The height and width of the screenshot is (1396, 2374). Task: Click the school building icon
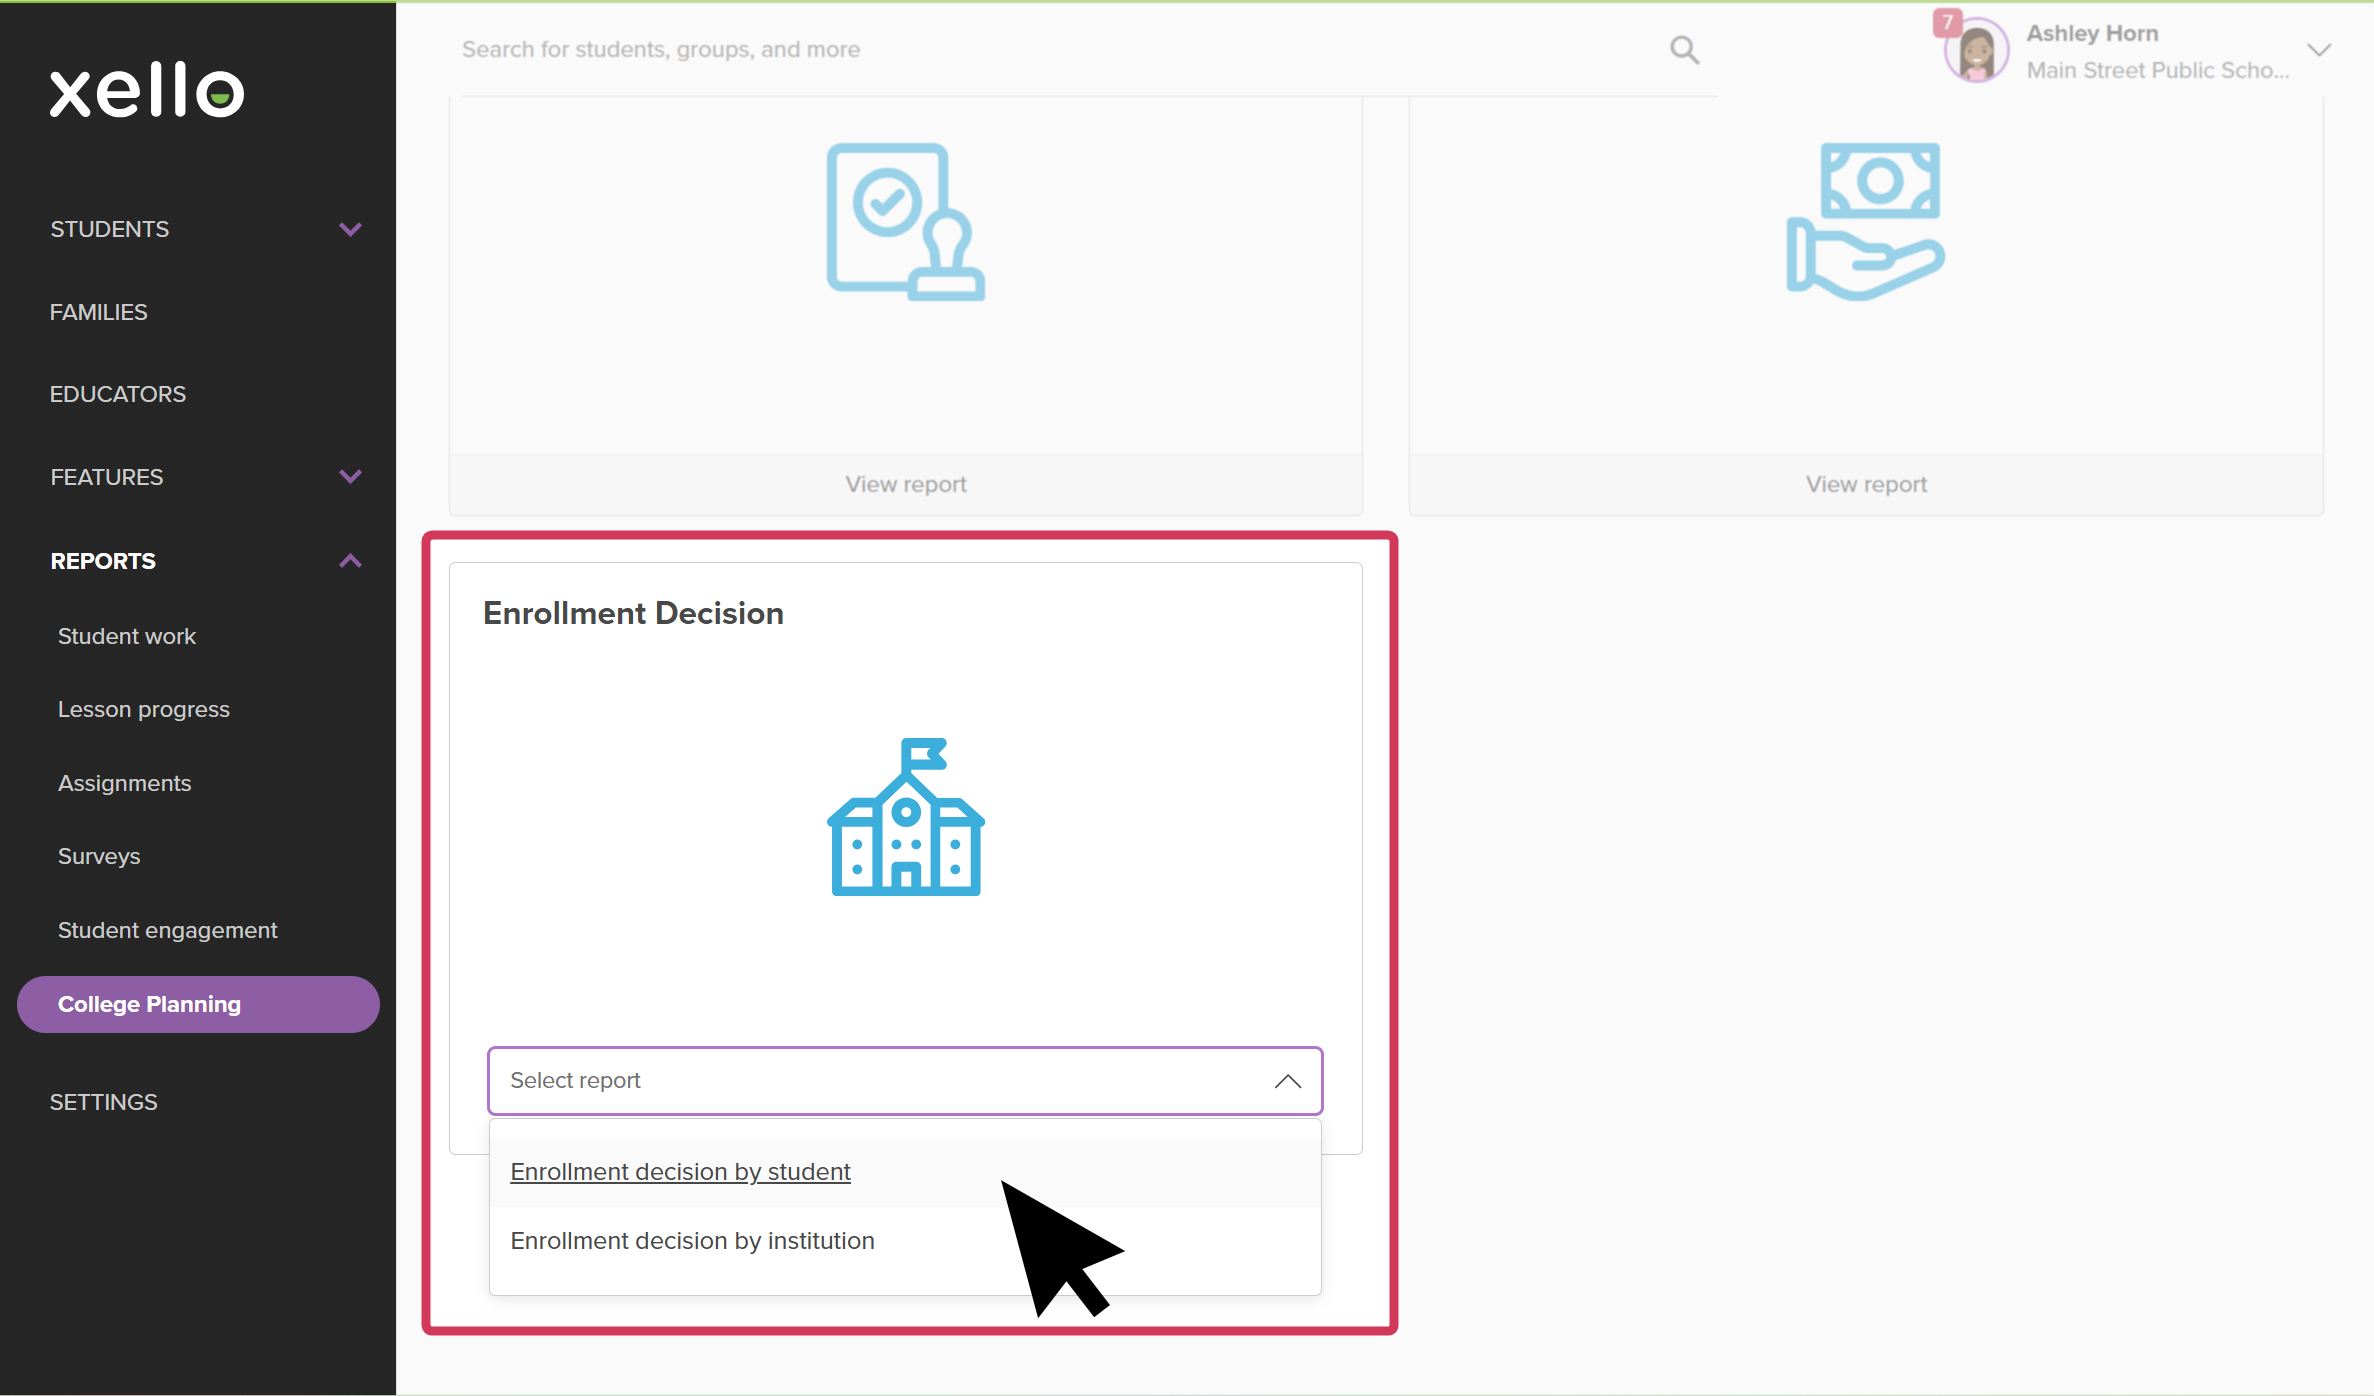[905, 817]
